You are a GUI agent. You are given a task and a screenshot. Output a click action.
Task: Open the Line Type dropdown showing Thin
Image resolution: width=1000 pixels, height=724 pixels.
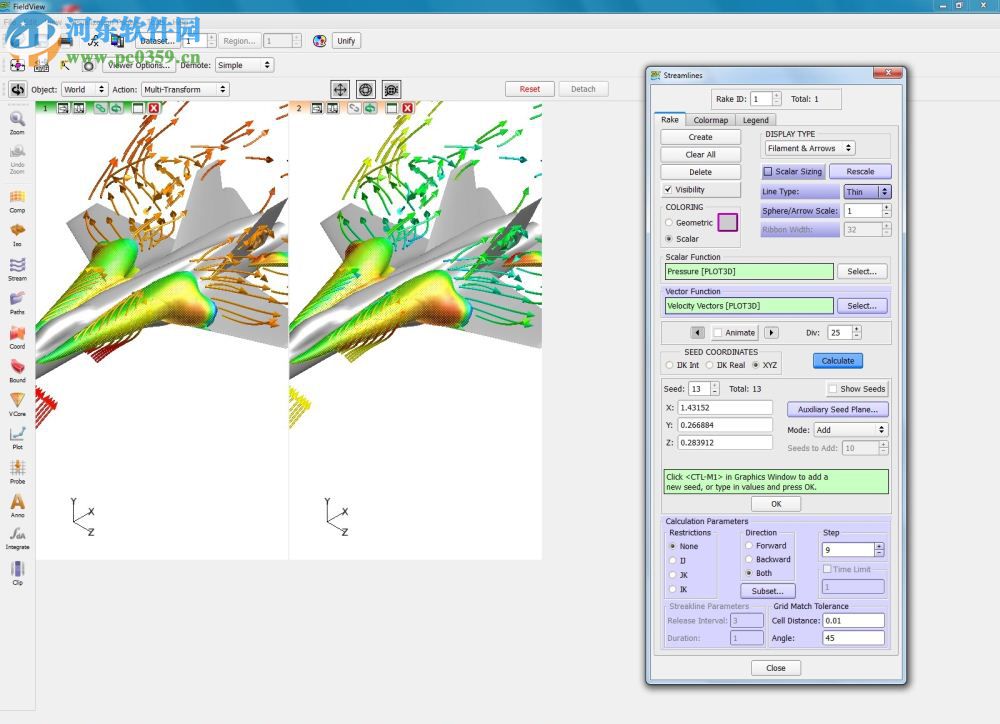pos(870,190)
